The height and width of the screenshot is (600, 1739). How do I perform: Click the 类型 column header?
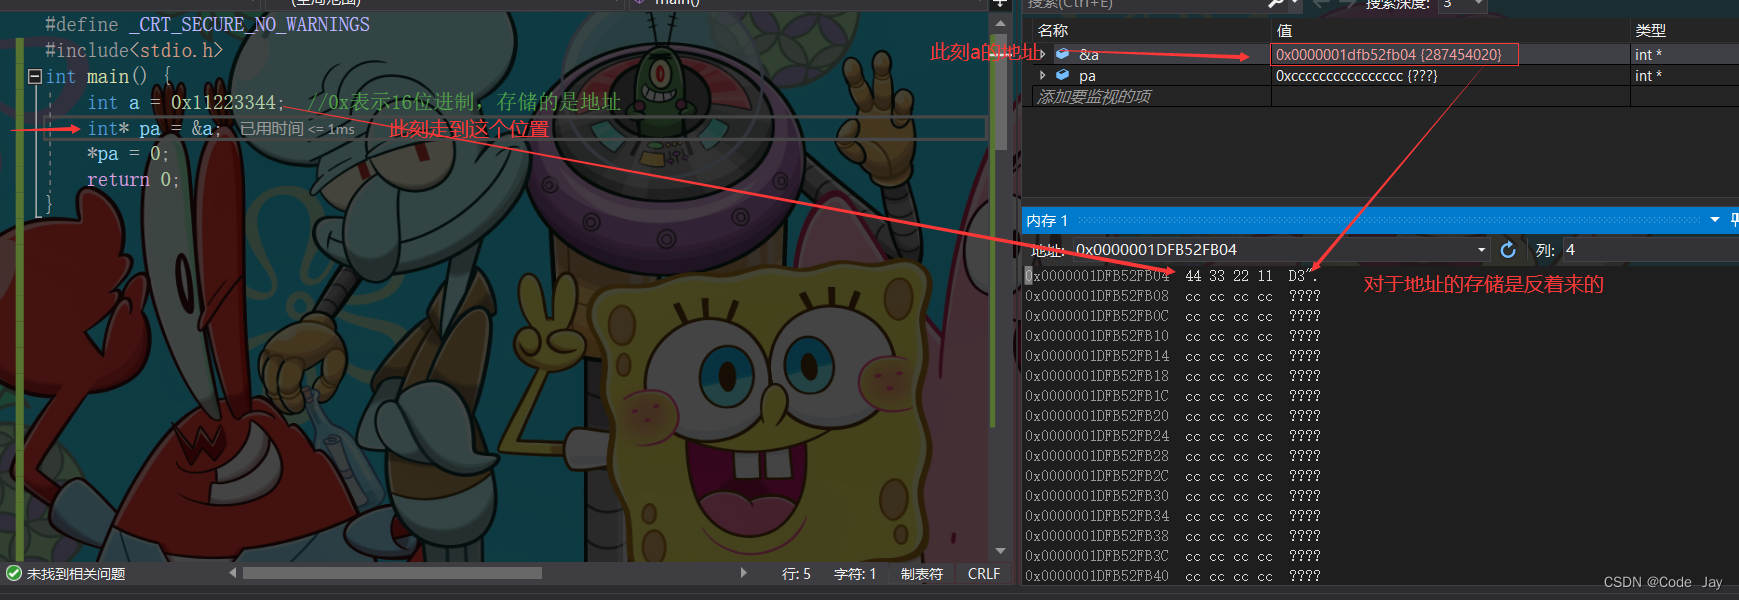coord(1650,31)
